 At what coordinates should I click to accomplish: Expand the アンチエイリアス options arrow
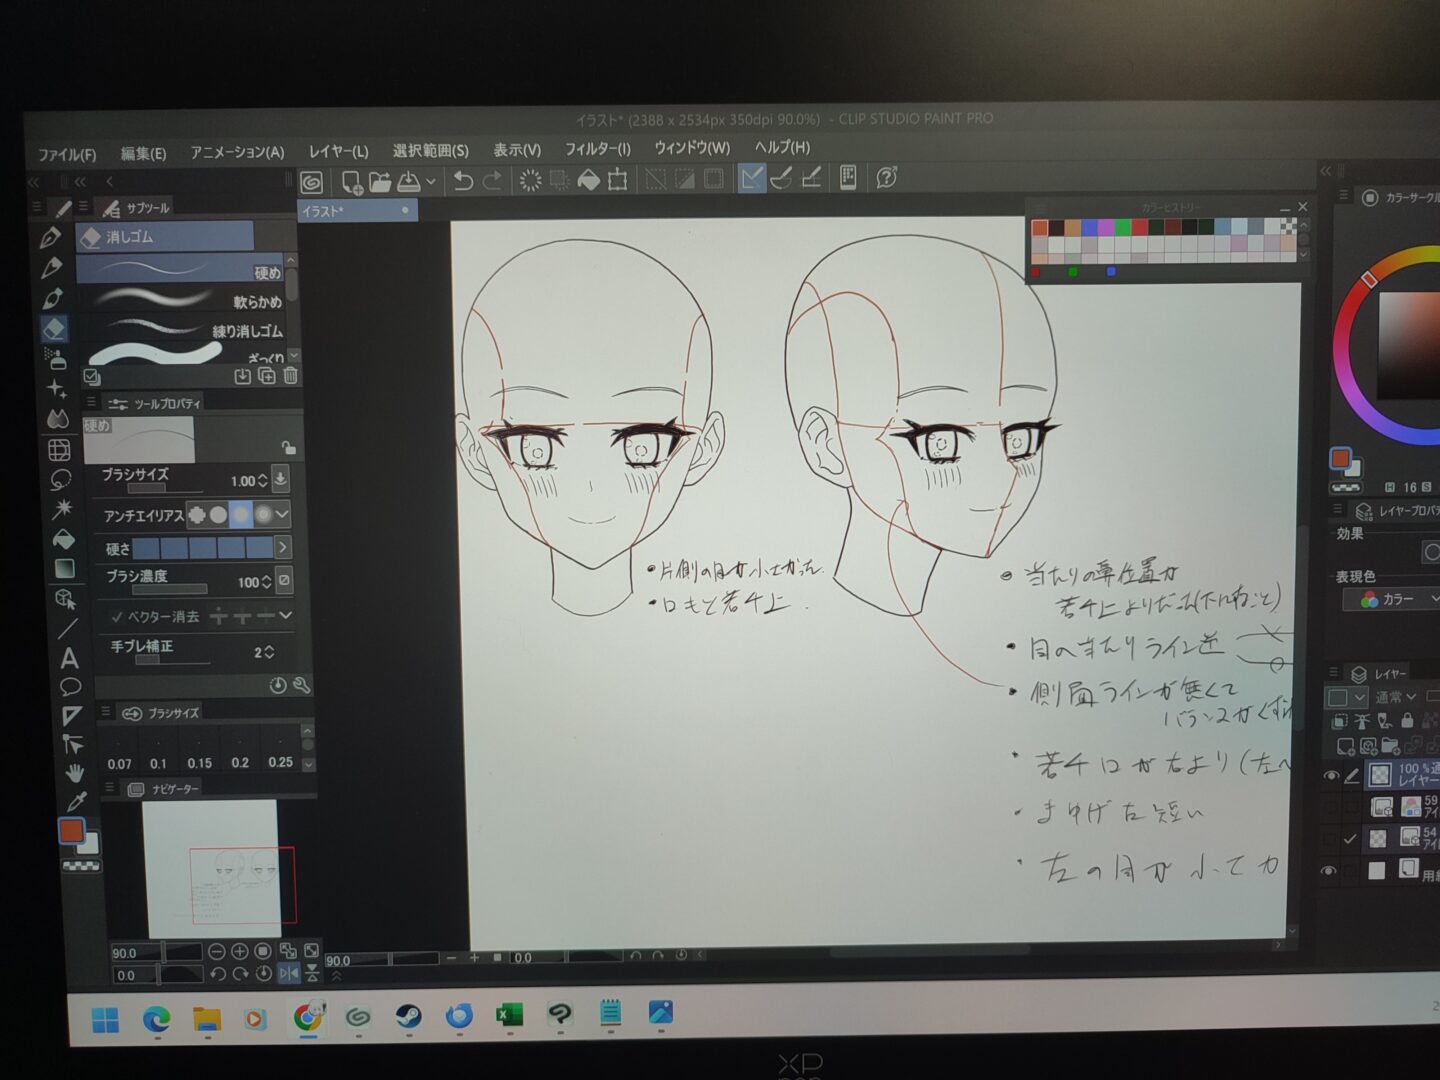[283, 514]
